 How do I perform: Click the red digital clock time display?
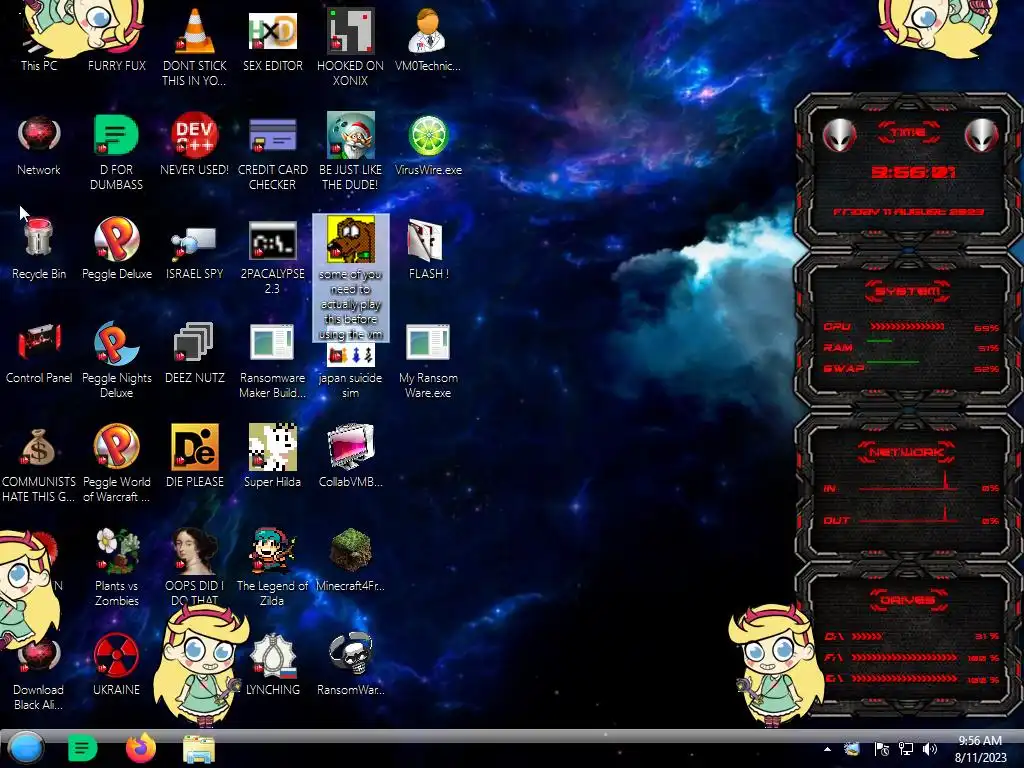913,172
